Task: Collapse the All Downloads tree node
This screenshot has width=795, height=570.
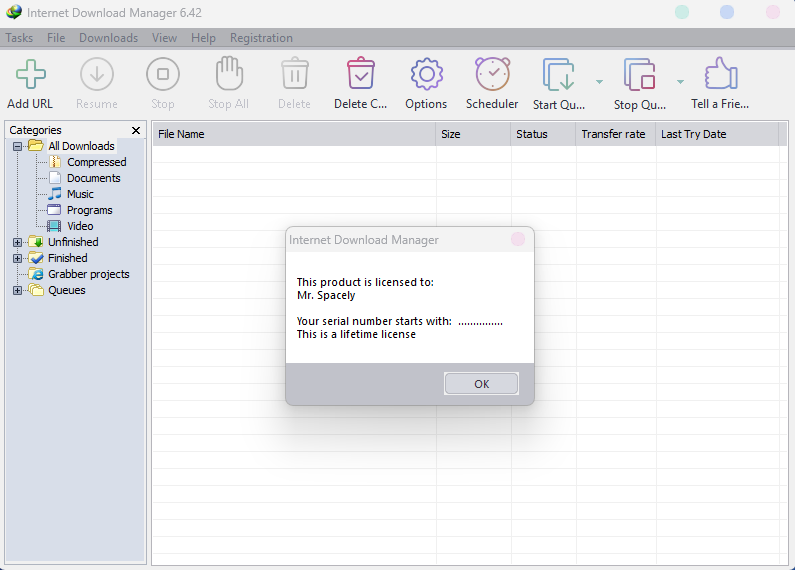Action: (17, 146)
